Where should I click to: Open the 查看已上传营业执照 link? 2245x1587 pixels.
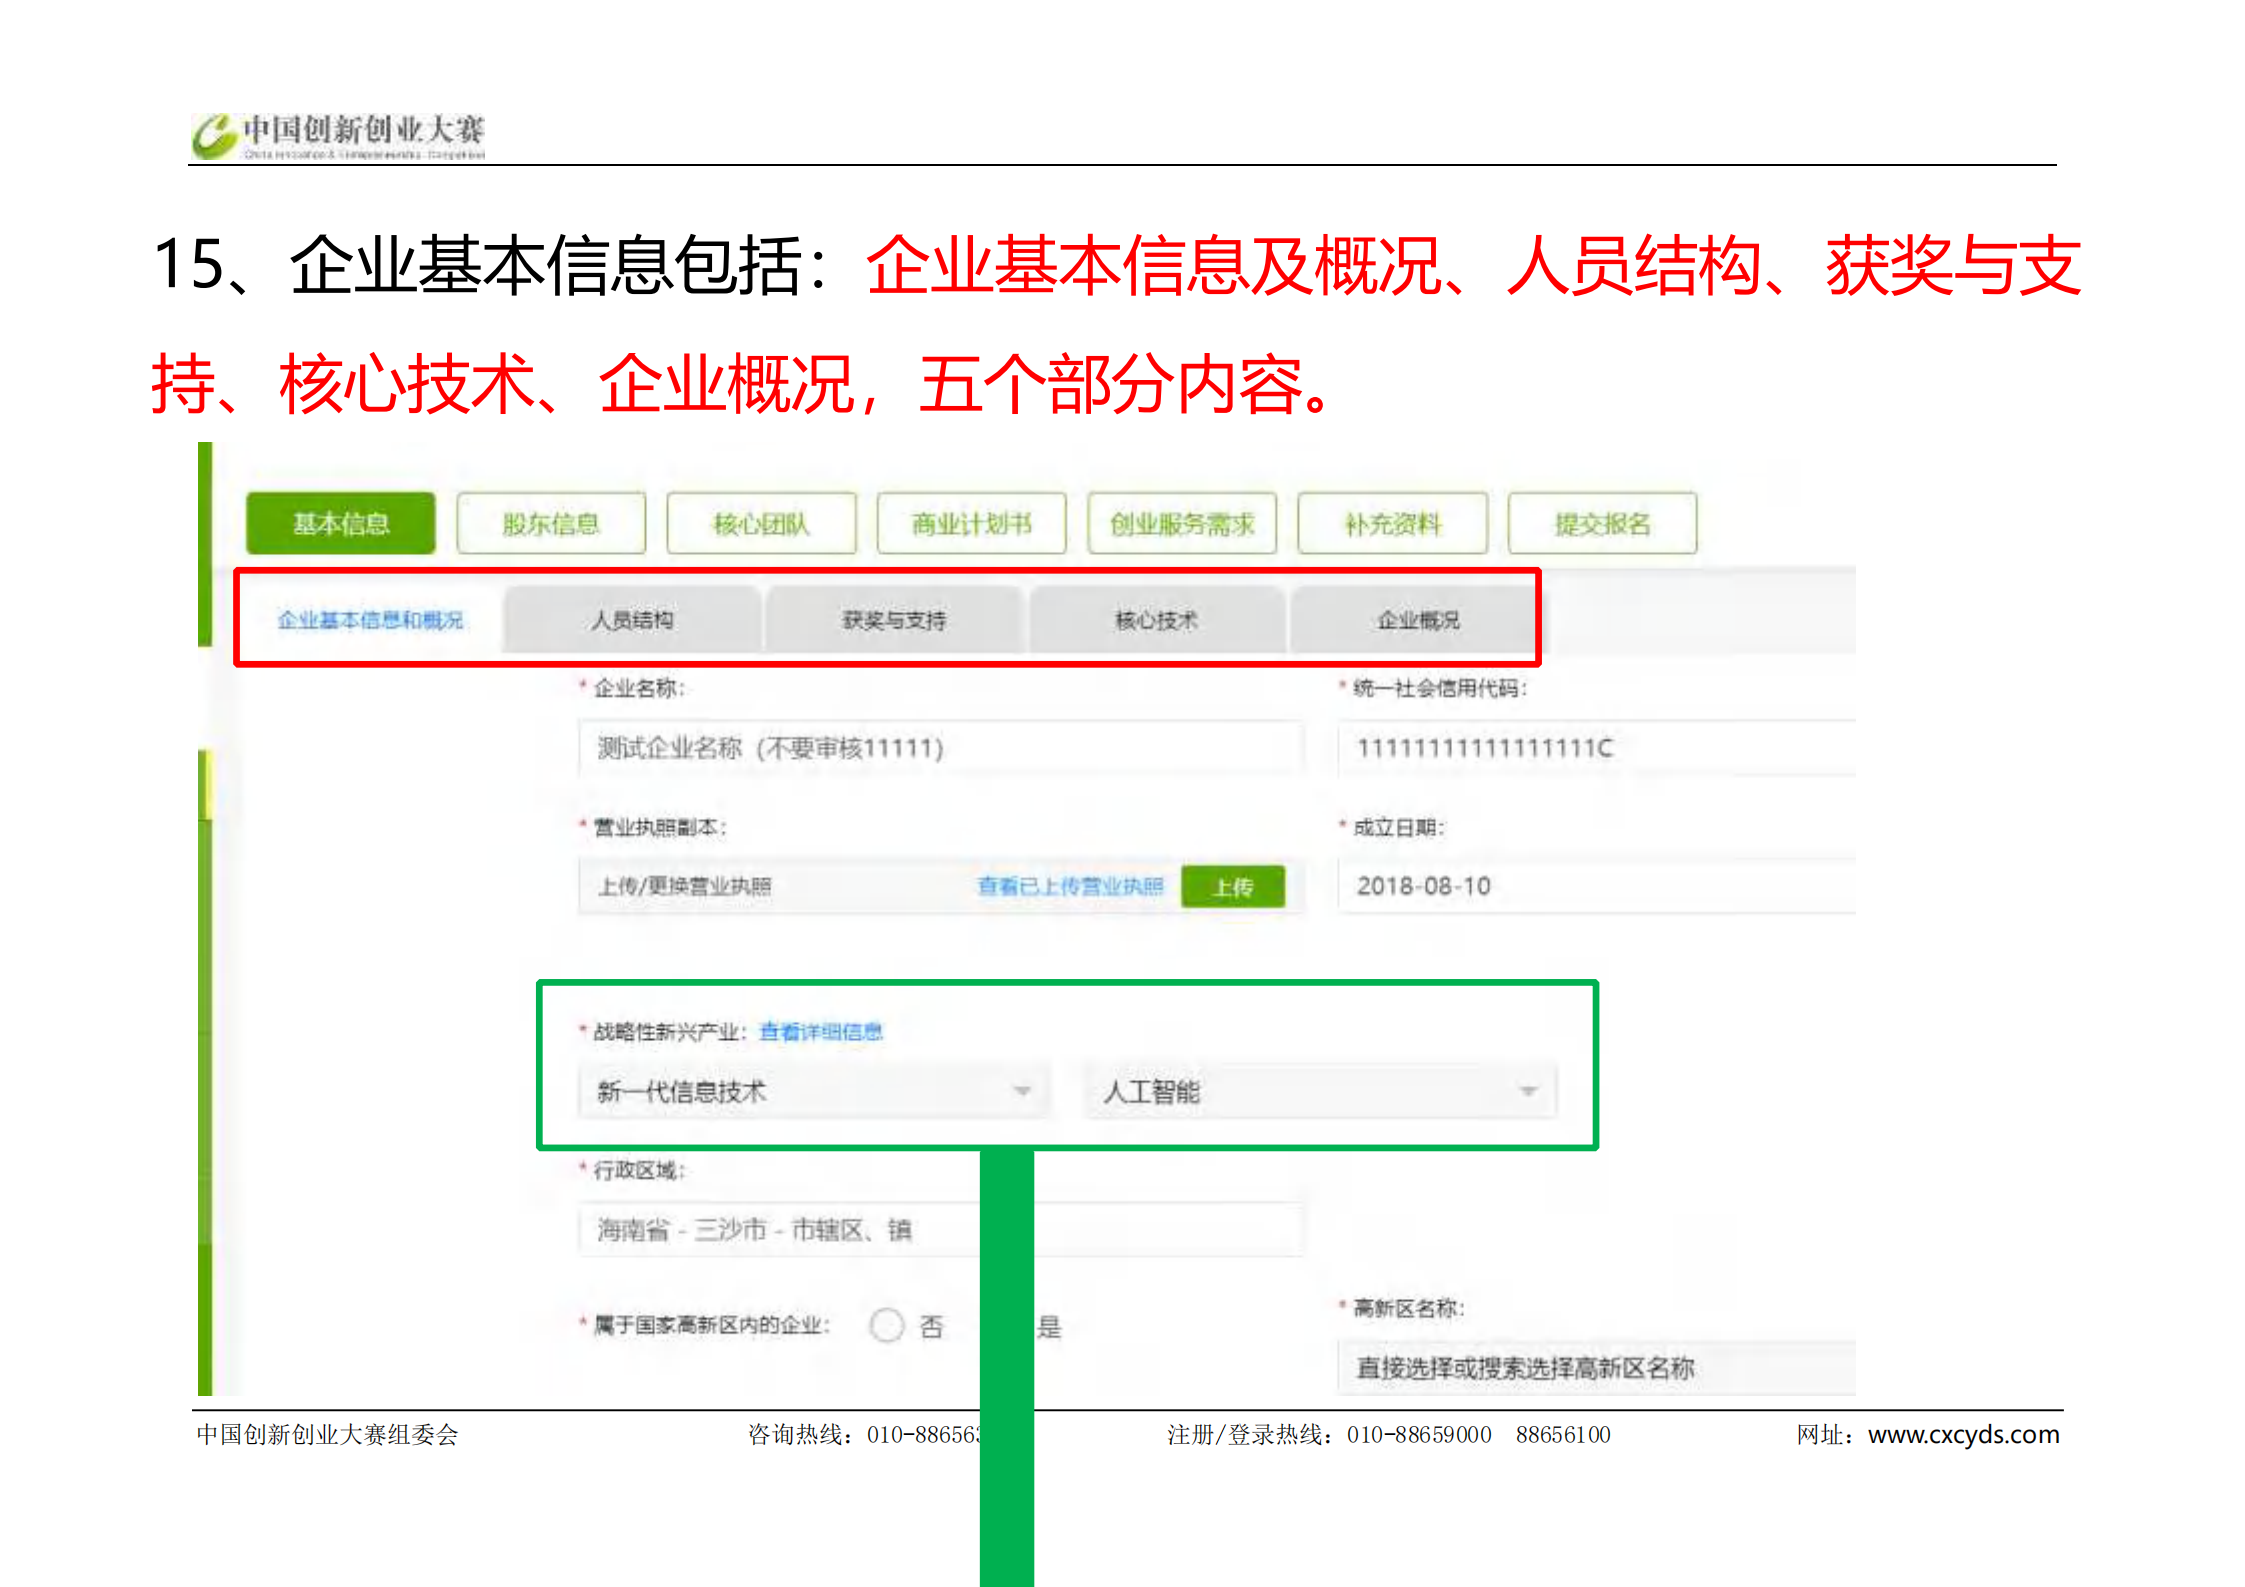[x=1070, y=886]
